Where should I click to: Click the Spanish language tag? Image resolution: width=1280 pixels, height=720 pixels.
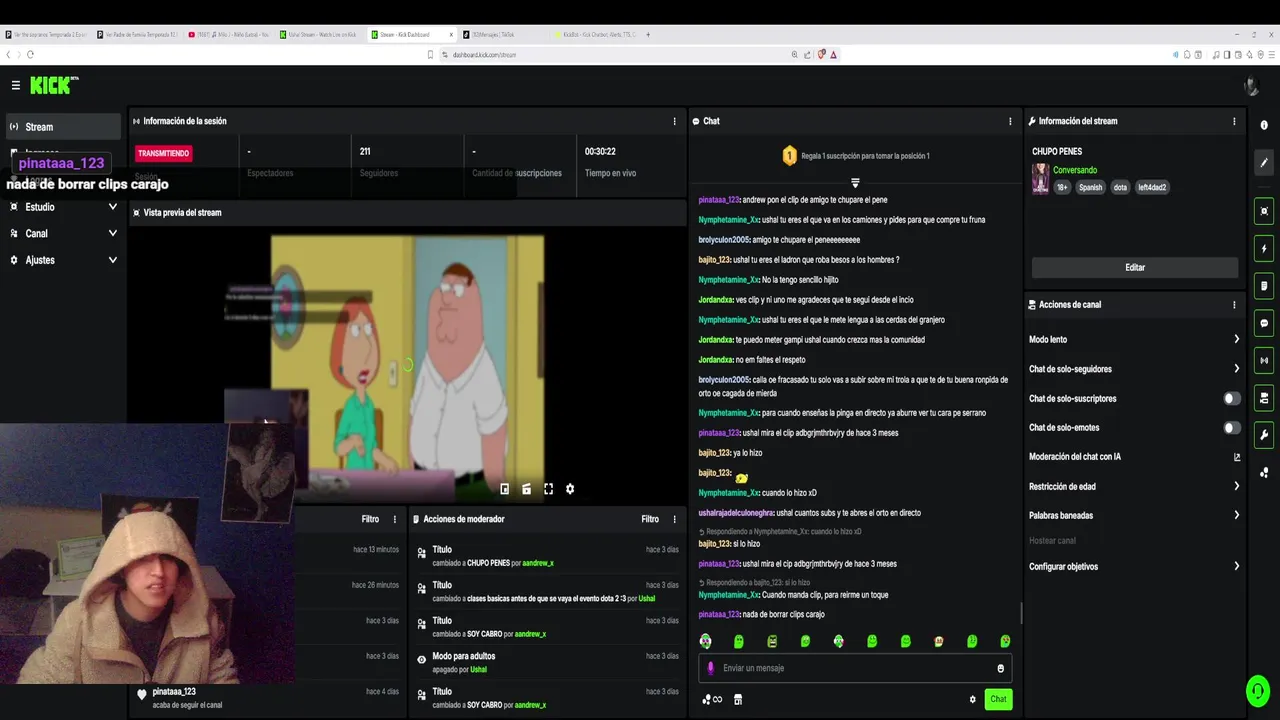tap(1090, 187)
